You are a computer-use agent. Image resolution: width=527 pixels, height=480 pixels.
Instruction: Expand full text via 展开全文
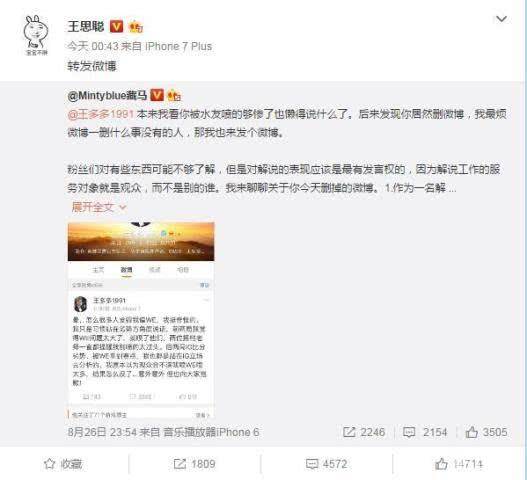(98, 207)
